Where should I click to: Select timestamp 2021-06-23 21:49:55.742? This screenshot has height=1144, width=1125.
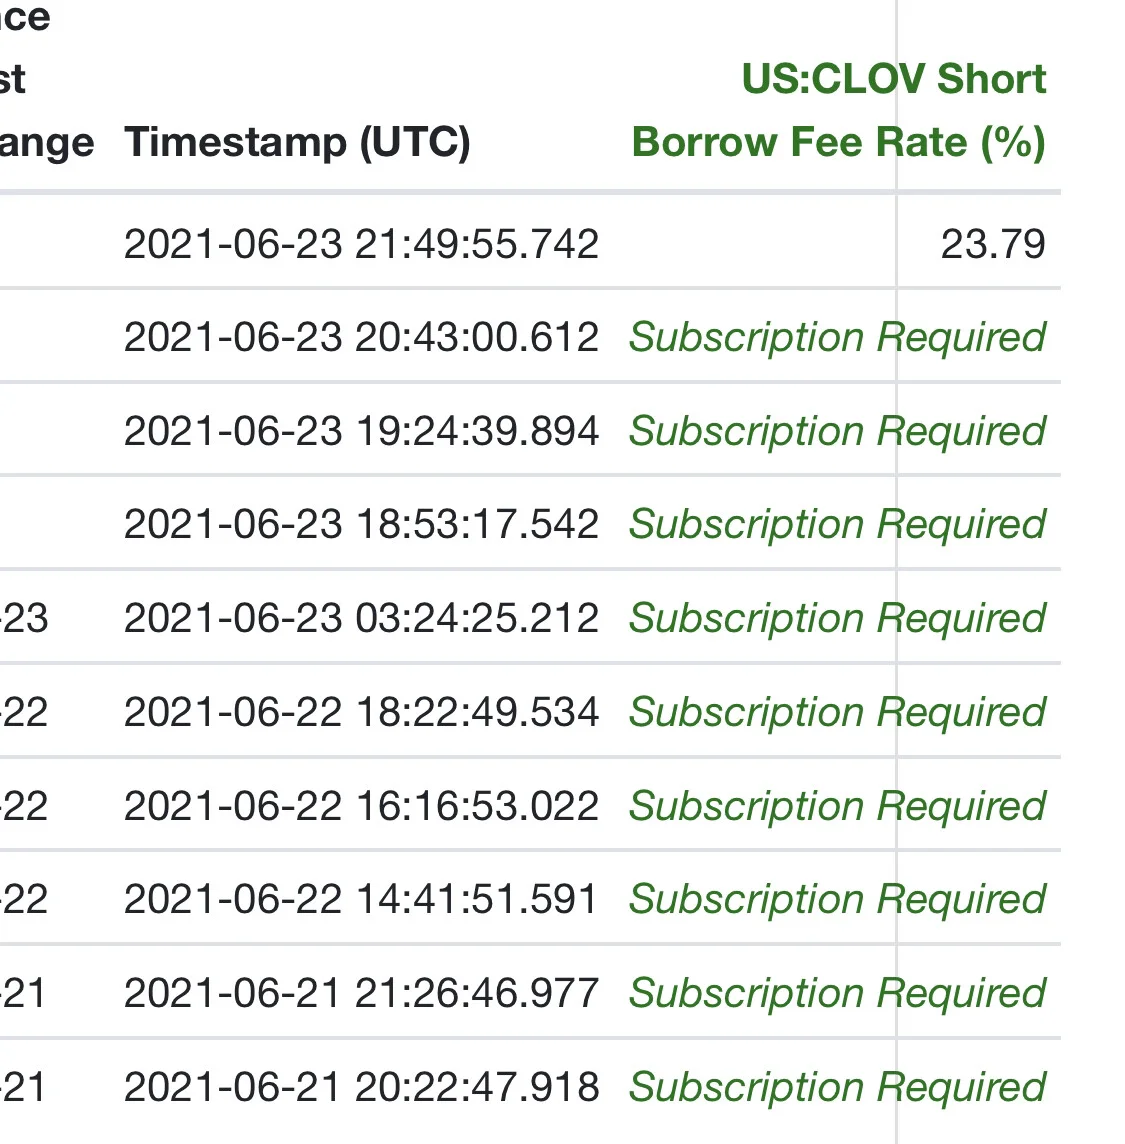coord(361,244)
